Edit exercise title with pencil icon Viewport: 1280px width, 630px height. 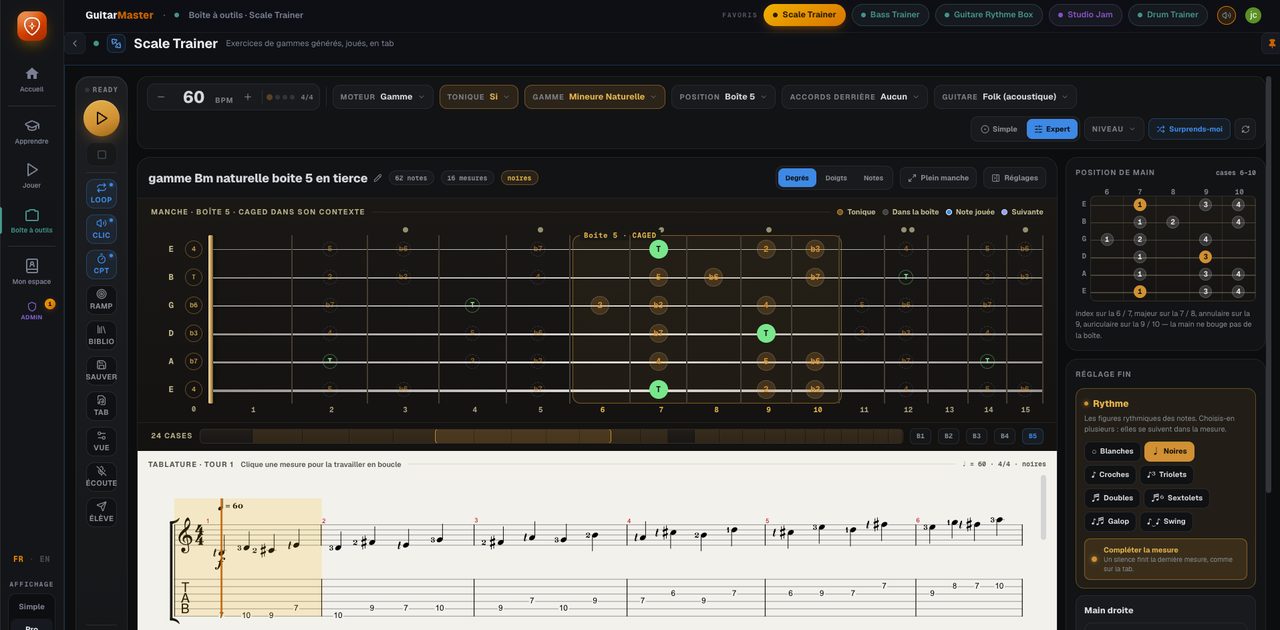pyautogui.click(x=378, y=178)
